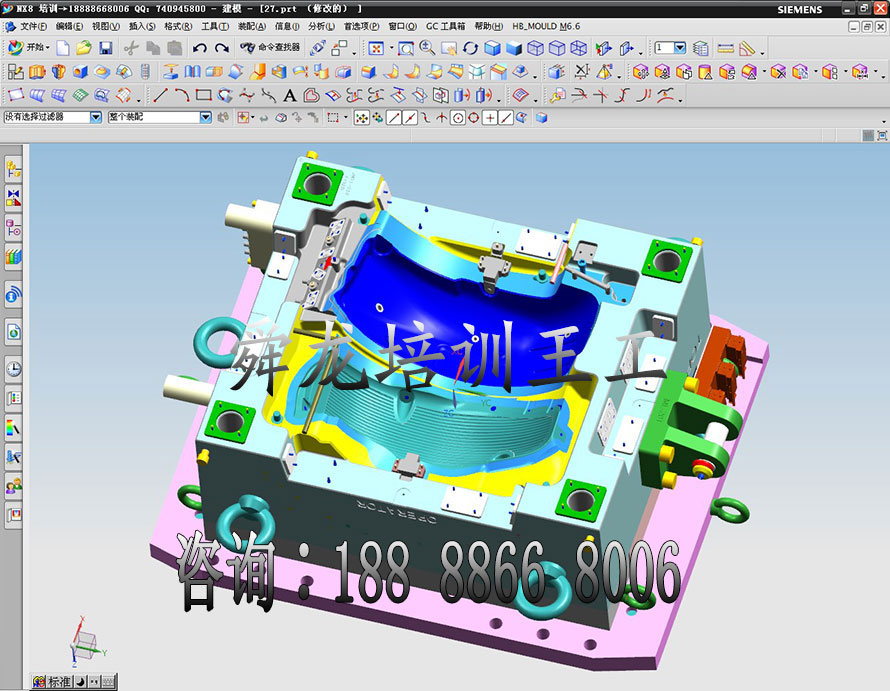Viewport: 890px width, 691px height.
Task: Toggle the snap Arc Center option
Action: tap(457, 118)
